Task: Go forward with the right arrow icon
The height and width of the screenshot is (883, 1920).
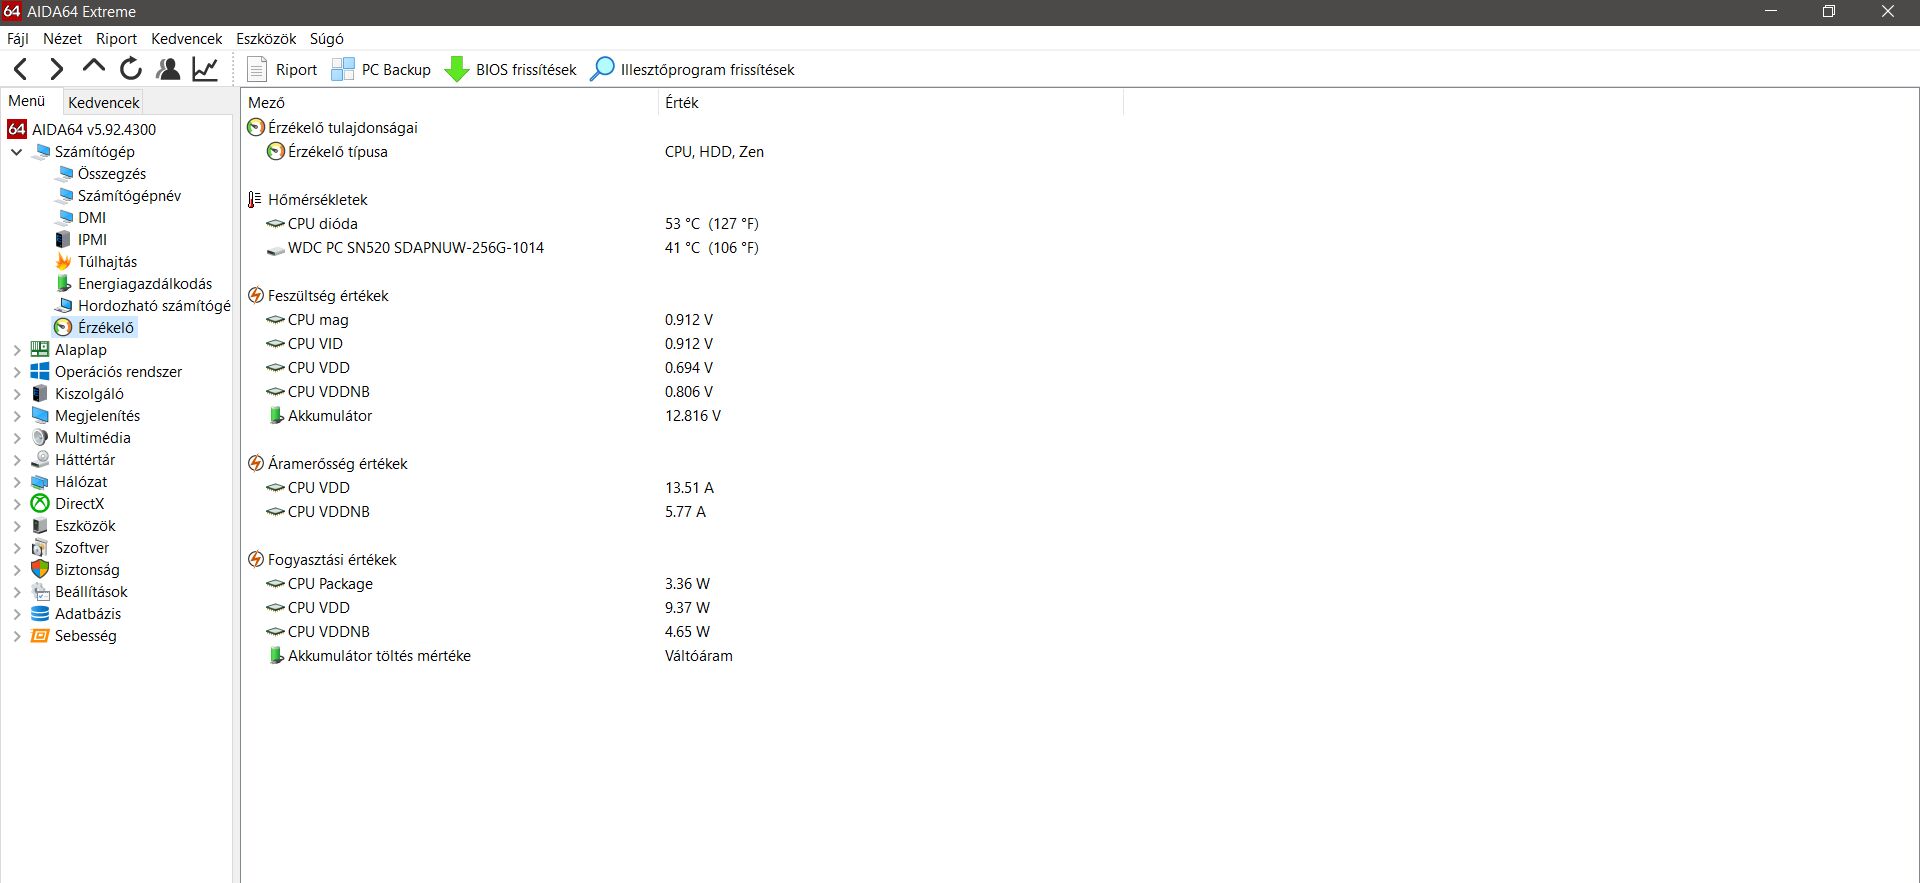Action: tap(56, 69)
